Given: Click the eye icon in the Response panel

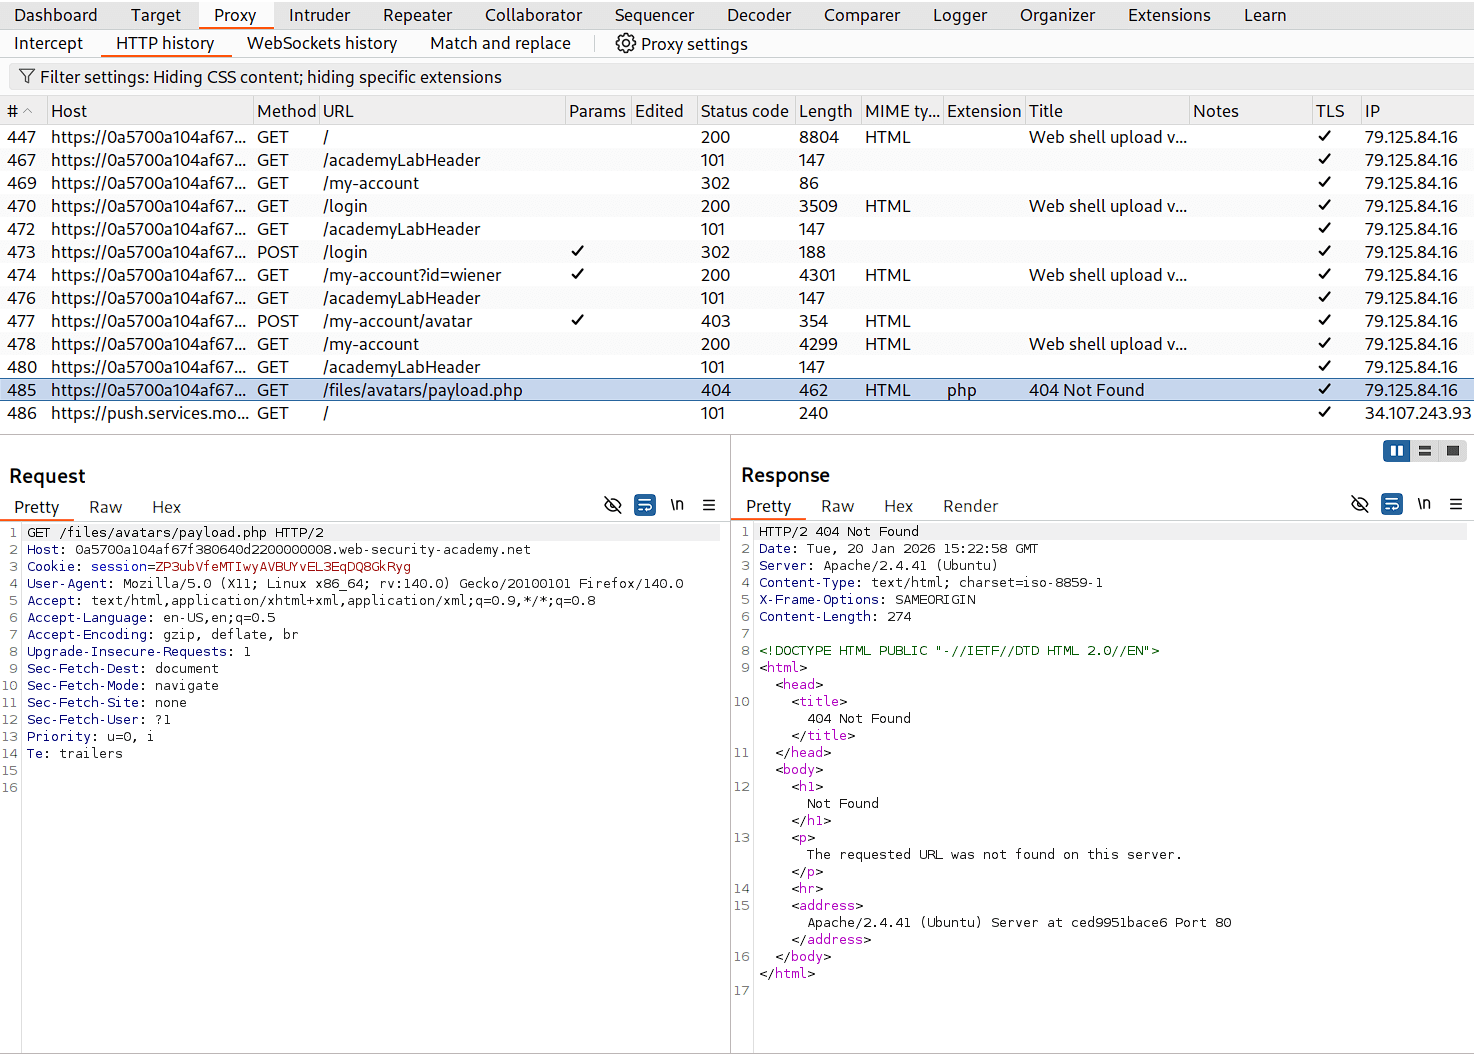Looking at the screenshot, I should 1359,504.
